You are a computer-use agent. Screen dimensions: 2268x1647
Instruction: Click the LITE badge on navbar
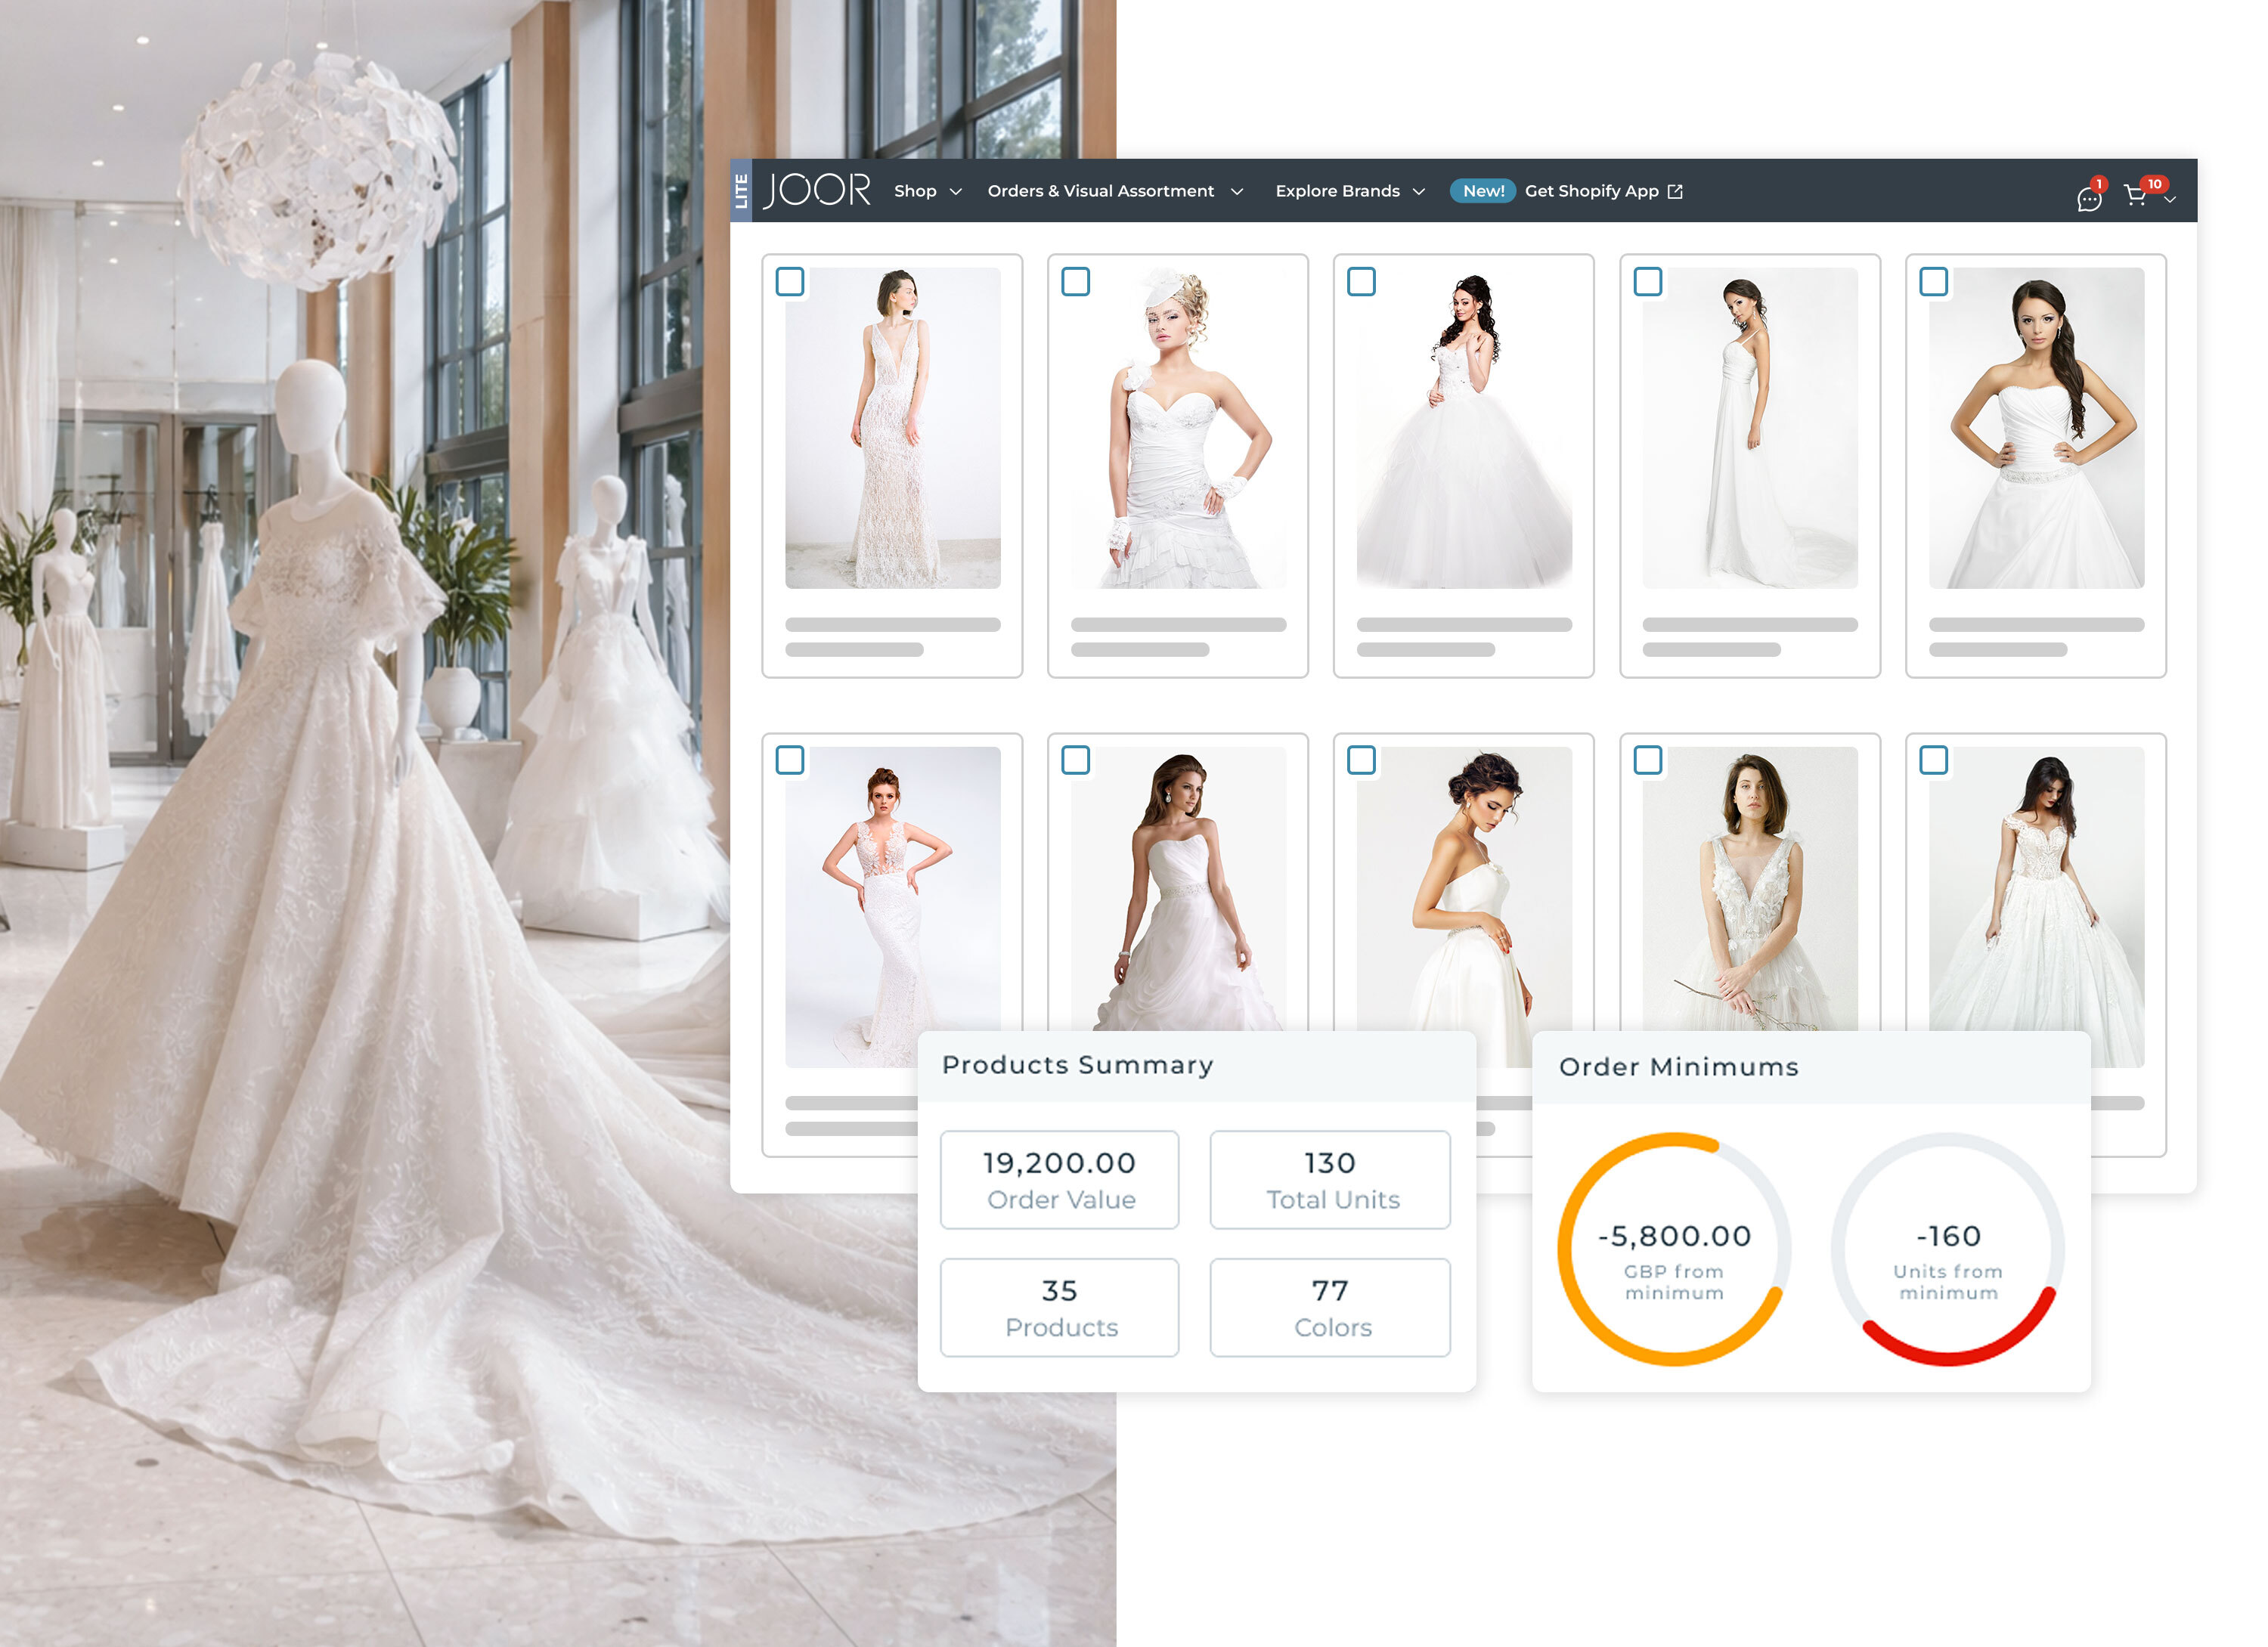pyautogui.click(x=741, y=190)
